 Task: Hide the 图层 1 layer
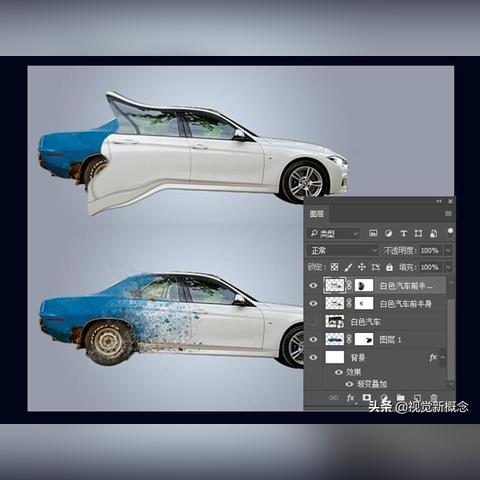tap(313, 339)
